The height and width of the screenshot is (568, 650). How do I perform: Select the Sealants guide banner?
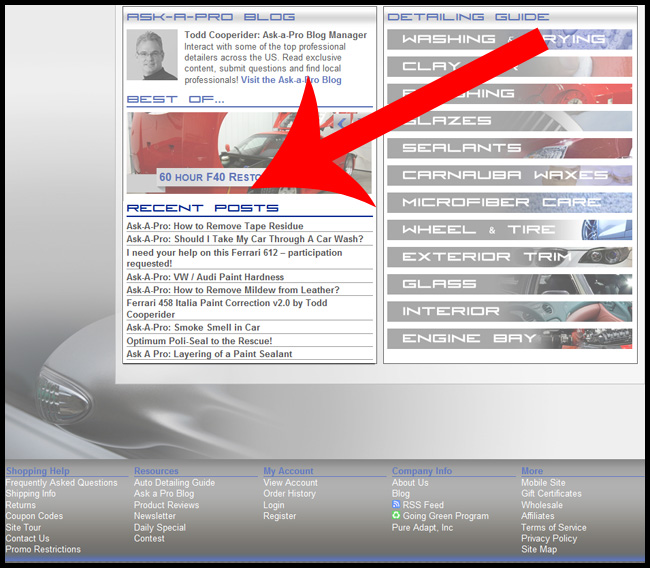pos(509,148)
